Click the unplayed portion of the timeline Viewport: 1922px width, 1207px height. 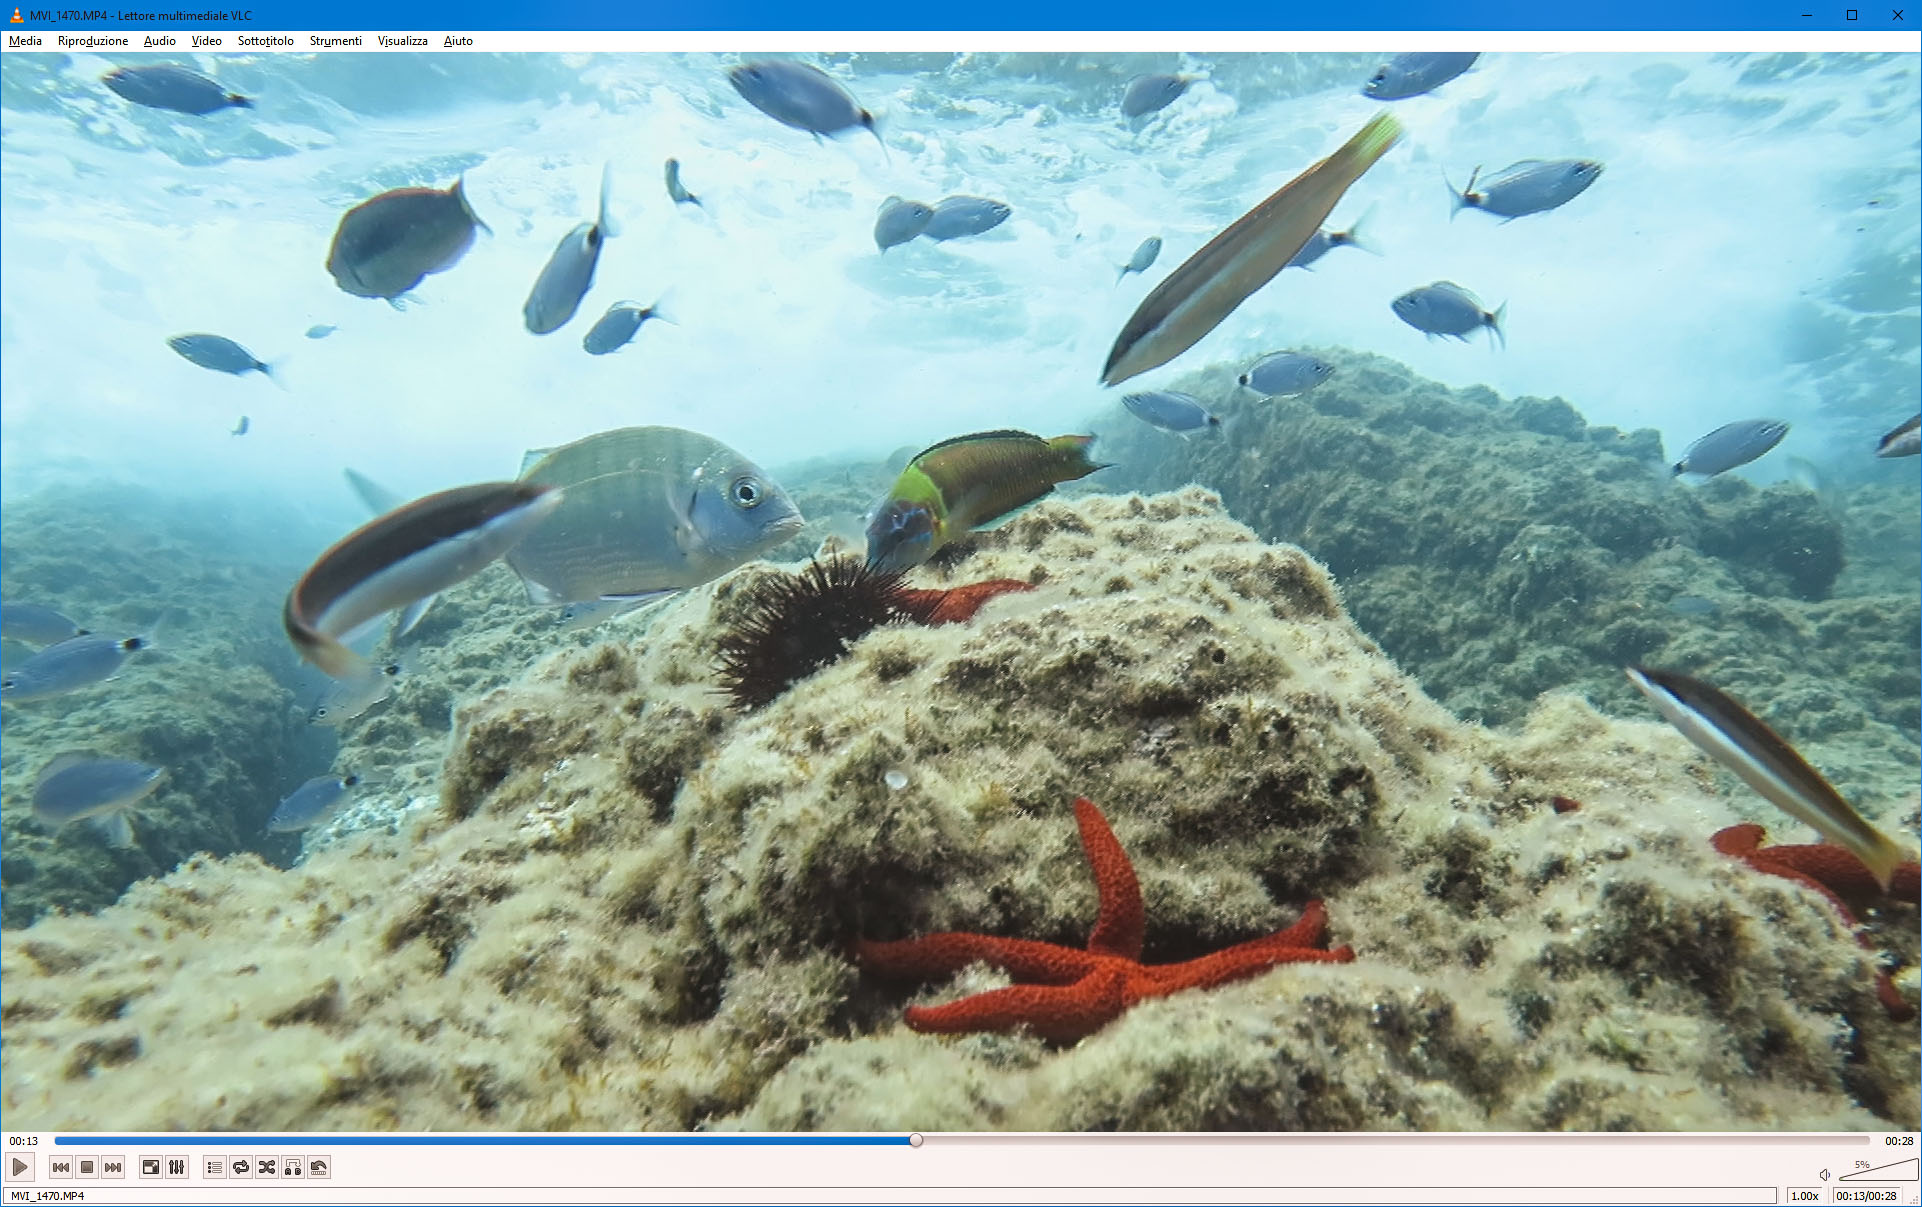[x=1395, y=1140]
